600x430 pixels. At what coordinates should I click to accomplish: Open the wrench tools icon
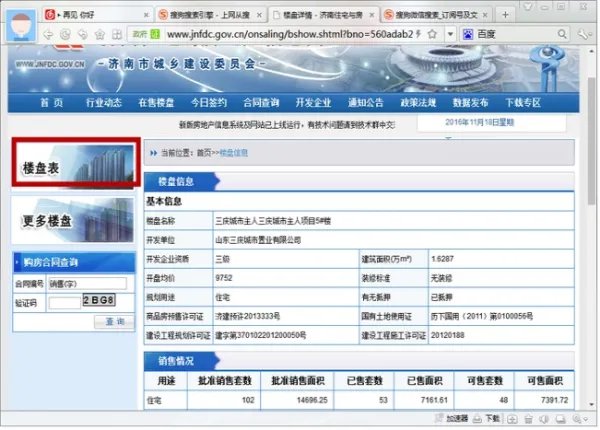(584, 34)
